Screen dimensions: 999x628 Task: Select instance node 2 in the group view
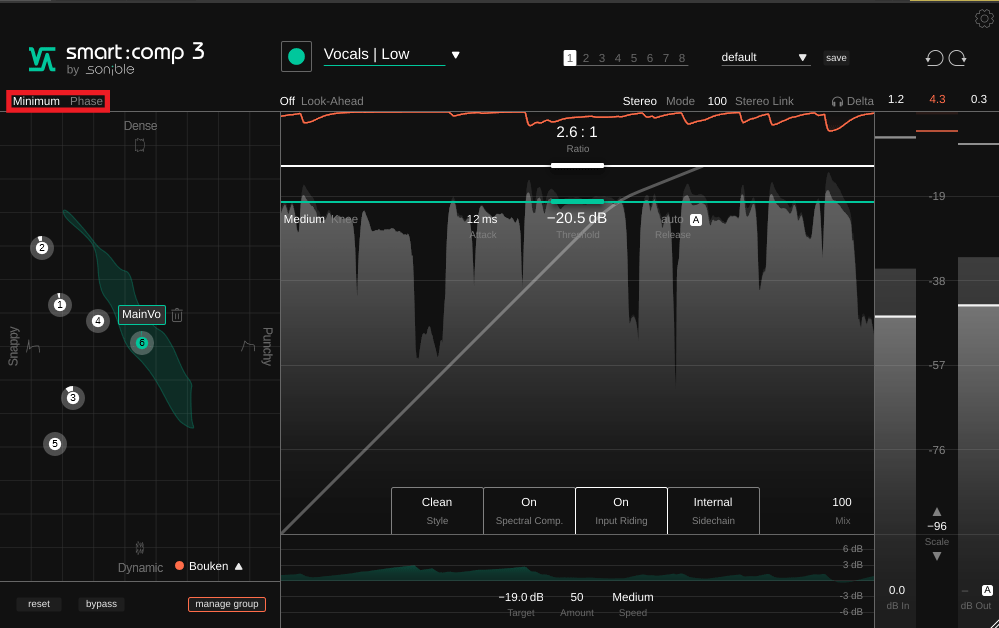coord(42,248)
